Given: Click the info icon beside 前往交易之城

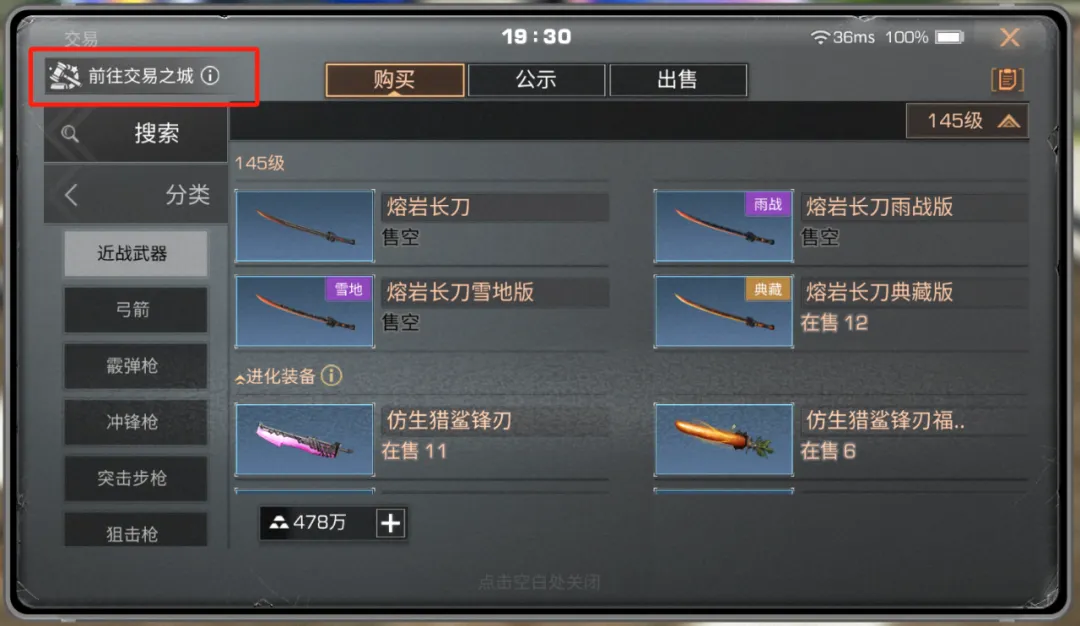Looking at the screenshot, I should [211, 76].
